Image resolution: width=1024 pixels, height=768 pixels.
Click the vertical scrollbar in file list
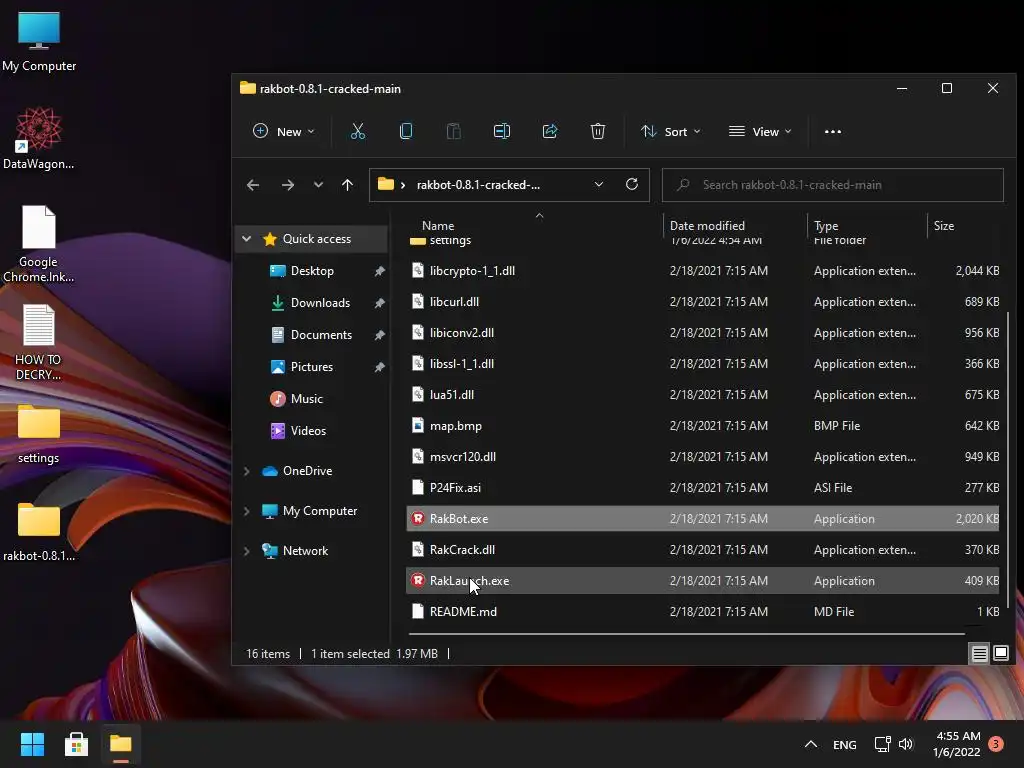point(1009,460)
